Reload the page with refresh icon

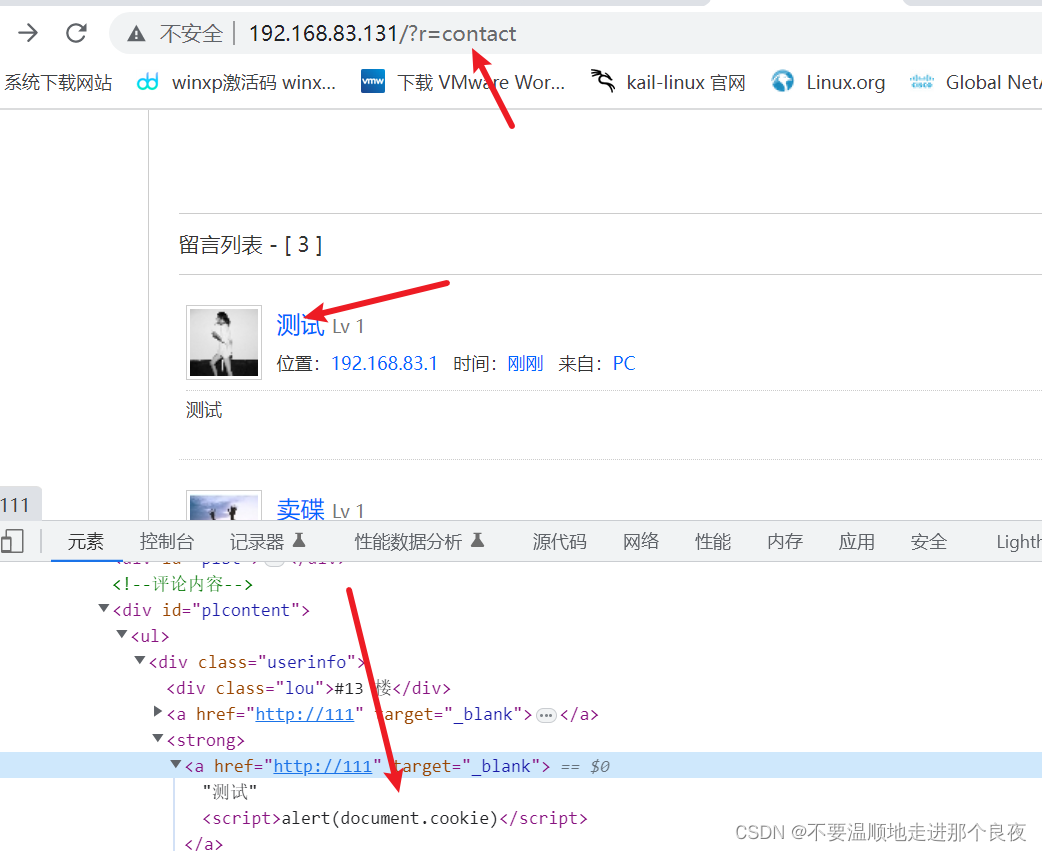point(76,33)
